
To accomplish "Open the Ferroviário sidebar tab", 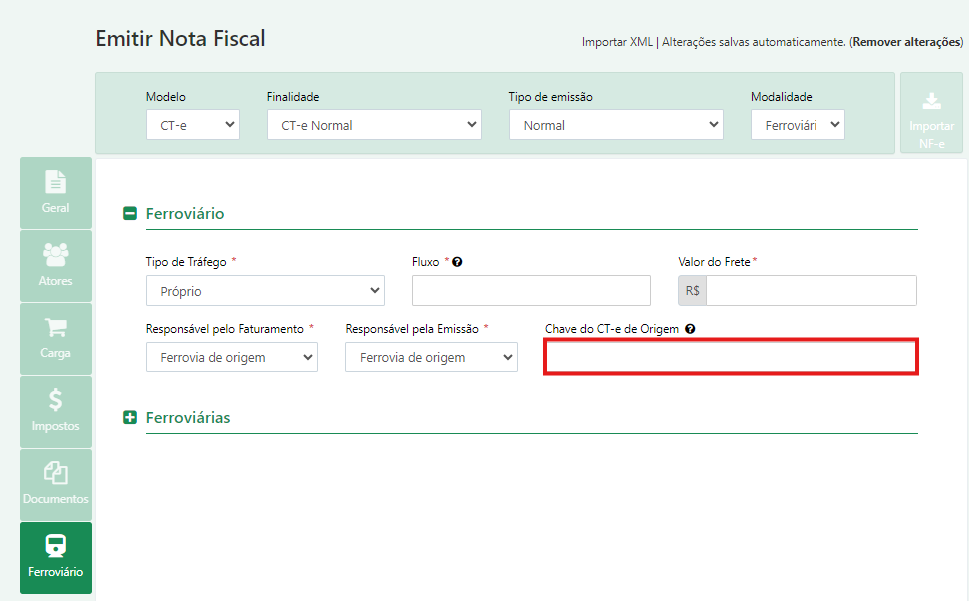I will [56, 558].
